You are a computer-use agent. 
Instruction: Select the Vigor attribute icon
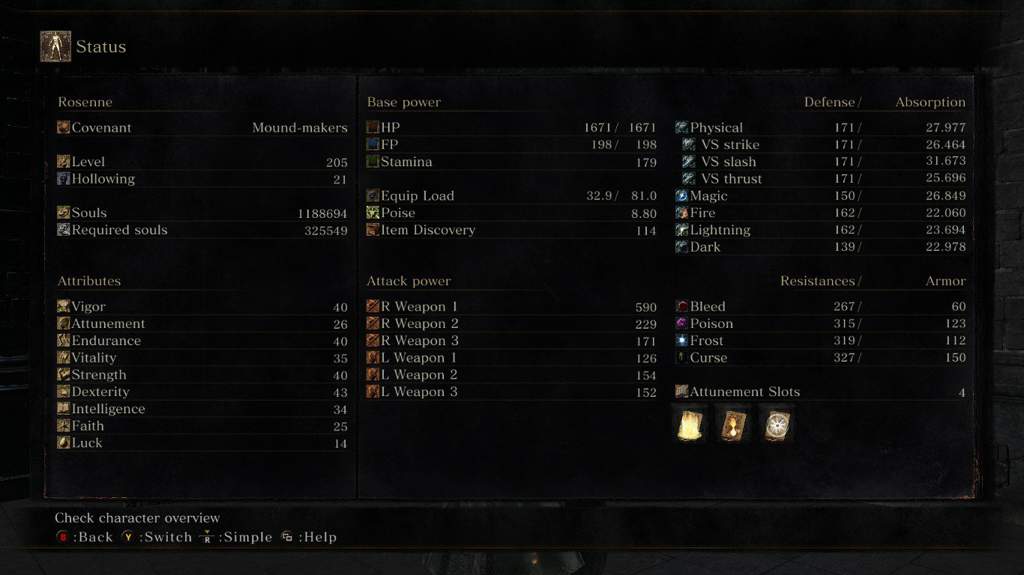63,306
